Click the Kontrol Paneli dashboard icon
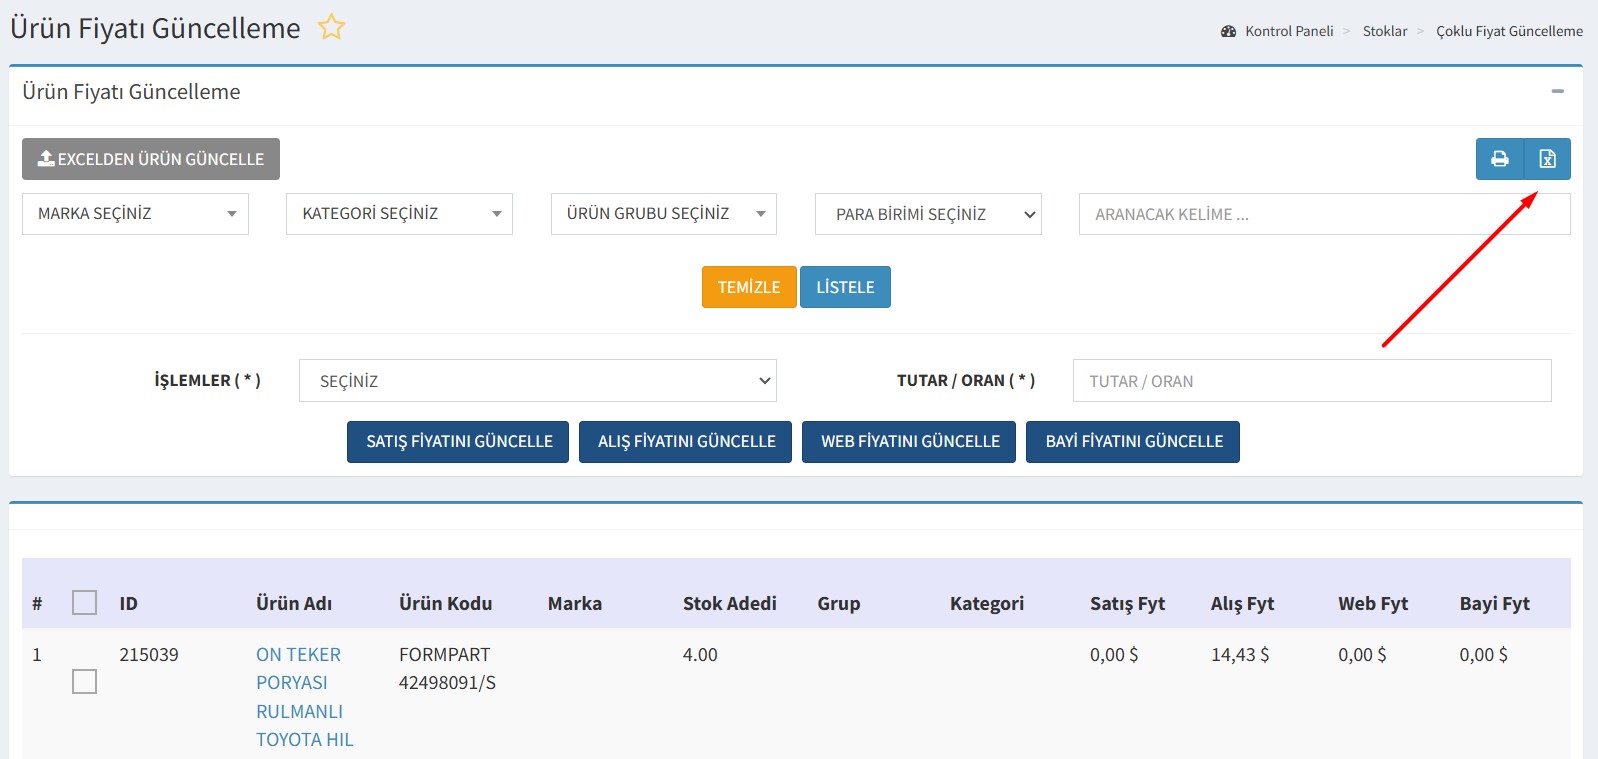 pos(1228,31)
